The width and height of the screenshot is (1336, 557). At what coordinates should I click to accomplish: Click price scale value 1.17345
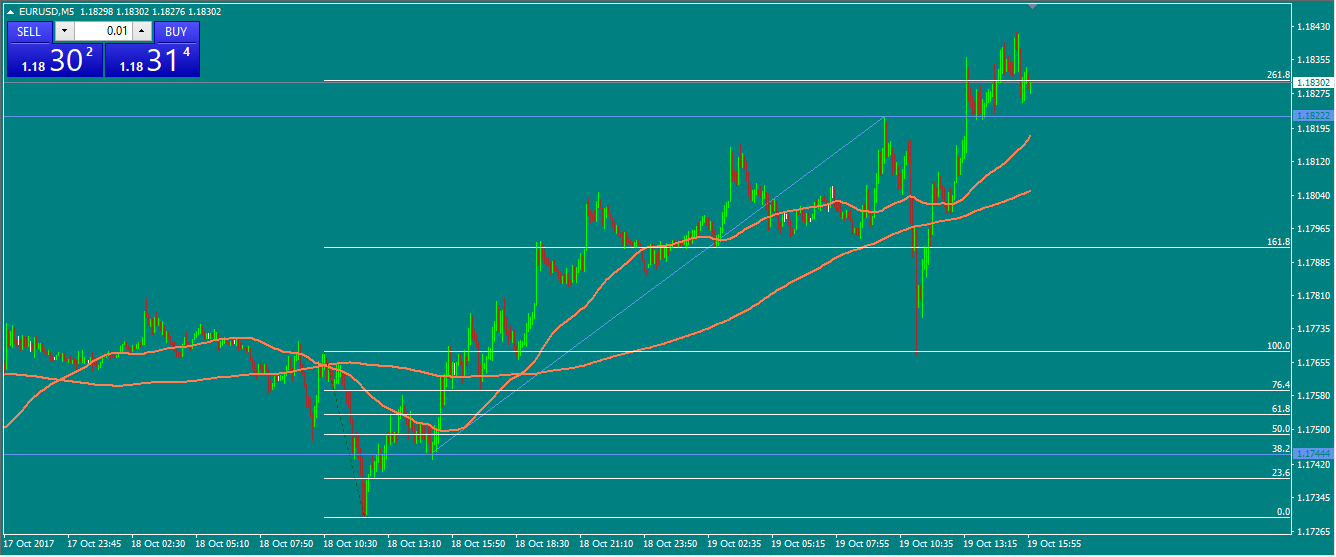[x=1314, y=498]
